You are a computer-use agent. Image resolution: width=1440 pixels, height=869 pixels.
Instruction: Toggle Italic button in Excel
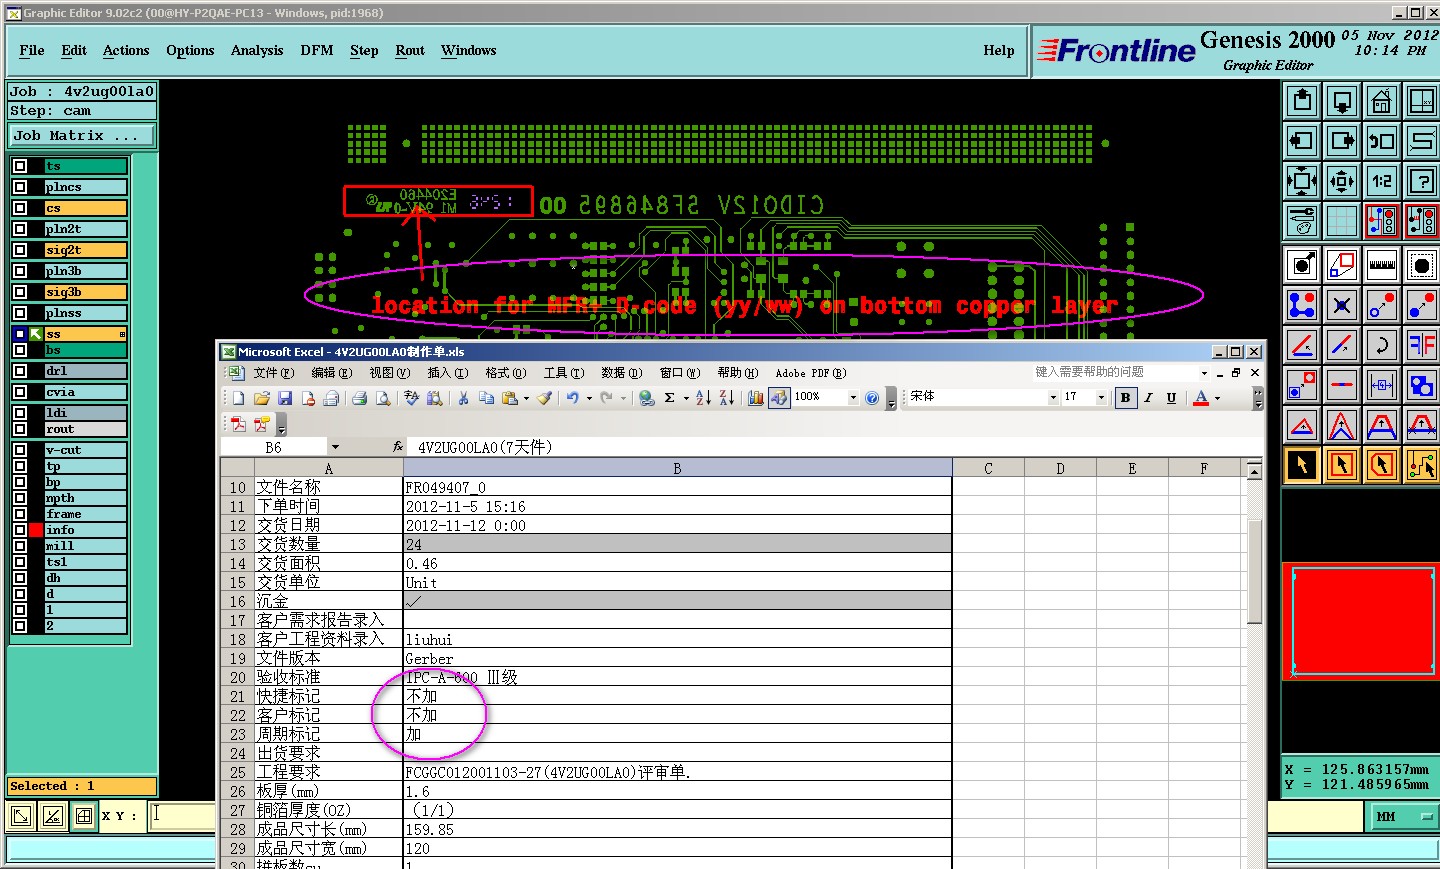tap(1148, 398)
